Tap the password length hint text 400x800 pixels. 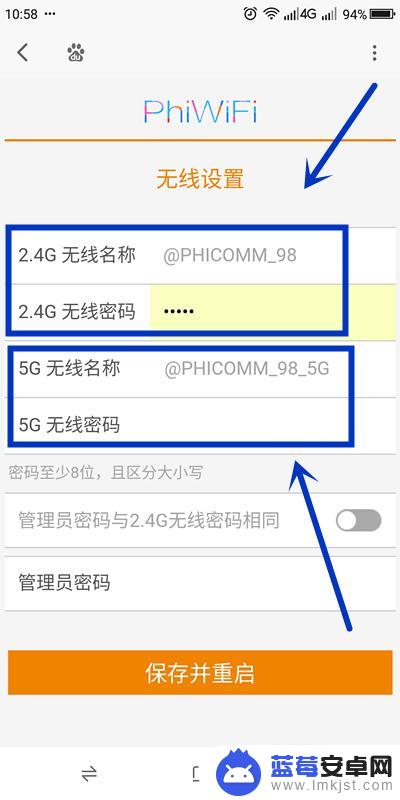106,472
